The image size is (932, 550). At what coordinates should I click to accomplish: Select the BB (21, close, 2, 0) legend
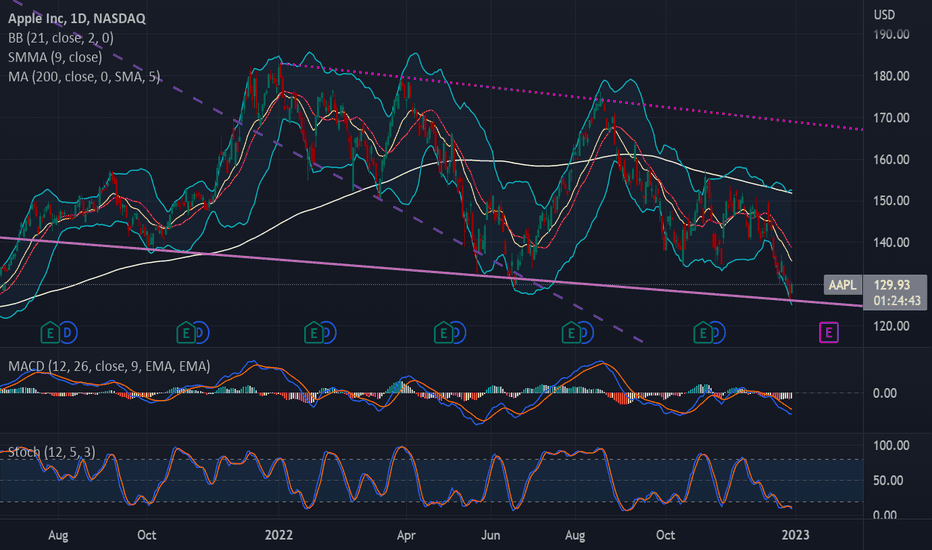61,38
